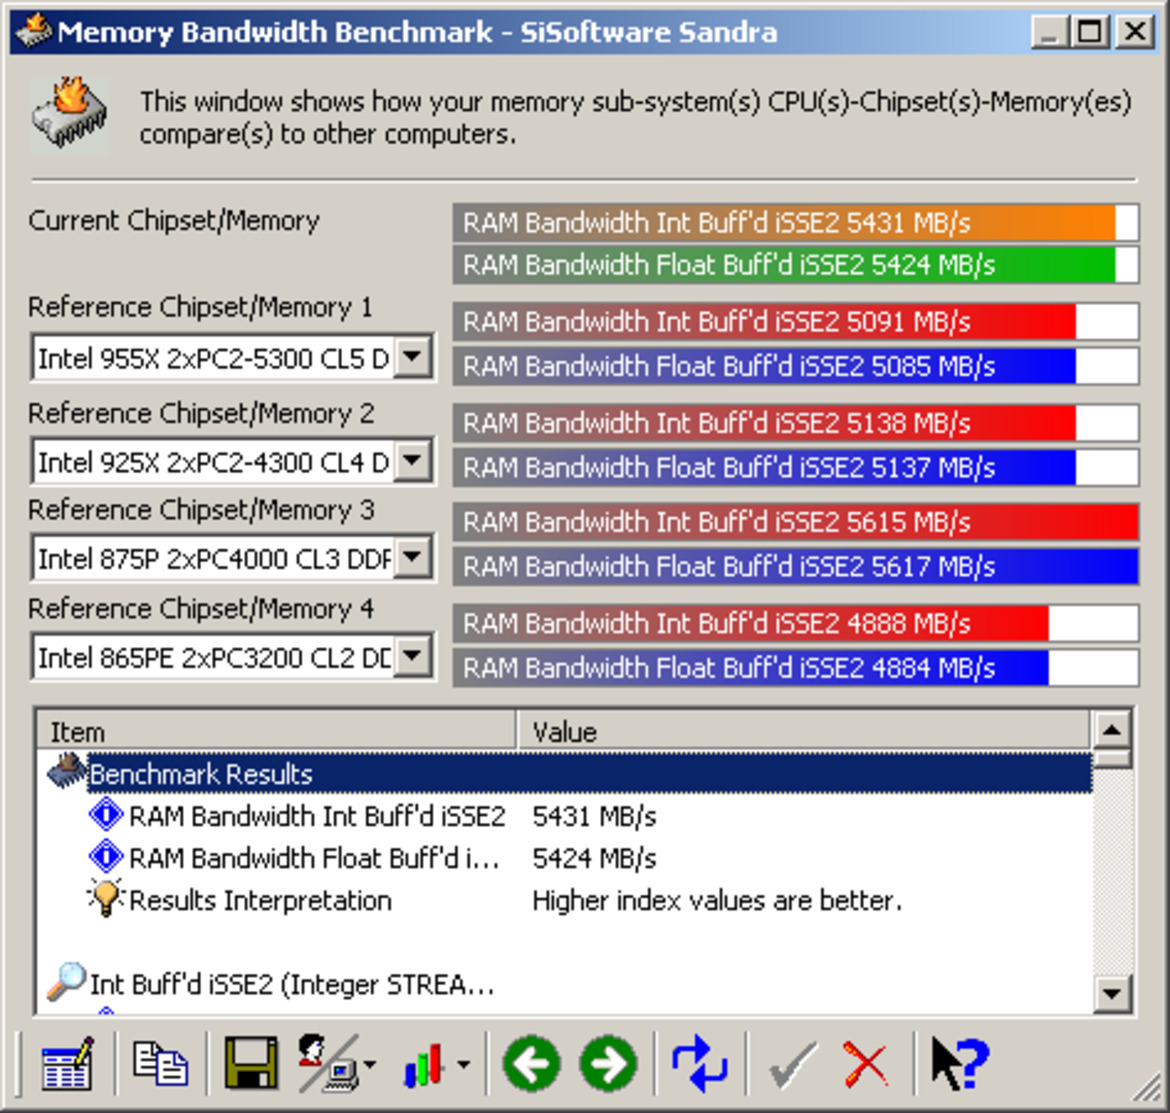Click the window resize grip corner
This screenshot has height=1113, width=1170.
pos(1148,1089)
